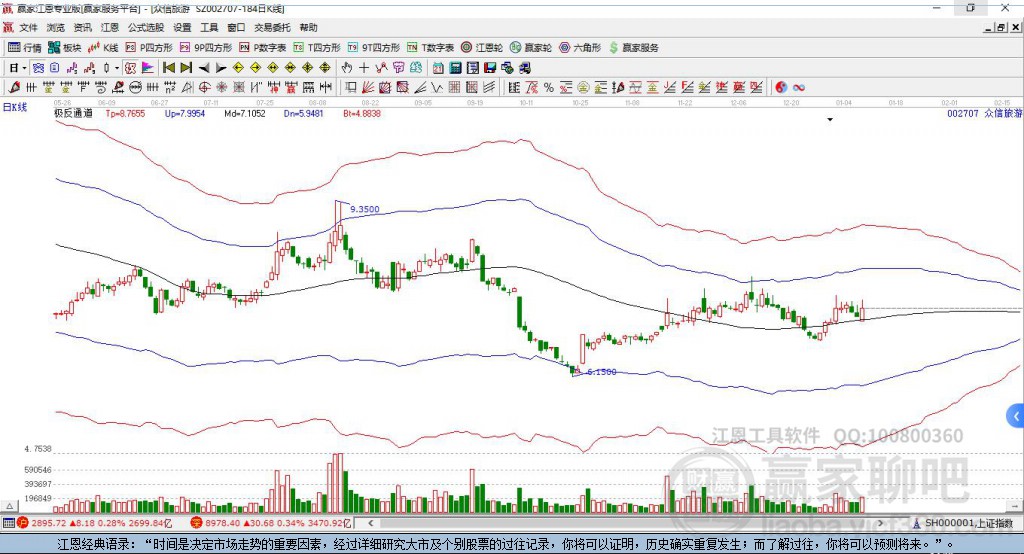The image size is (1024, 554).
Task: Click the 日K线 label
Action: pos(15,107)
